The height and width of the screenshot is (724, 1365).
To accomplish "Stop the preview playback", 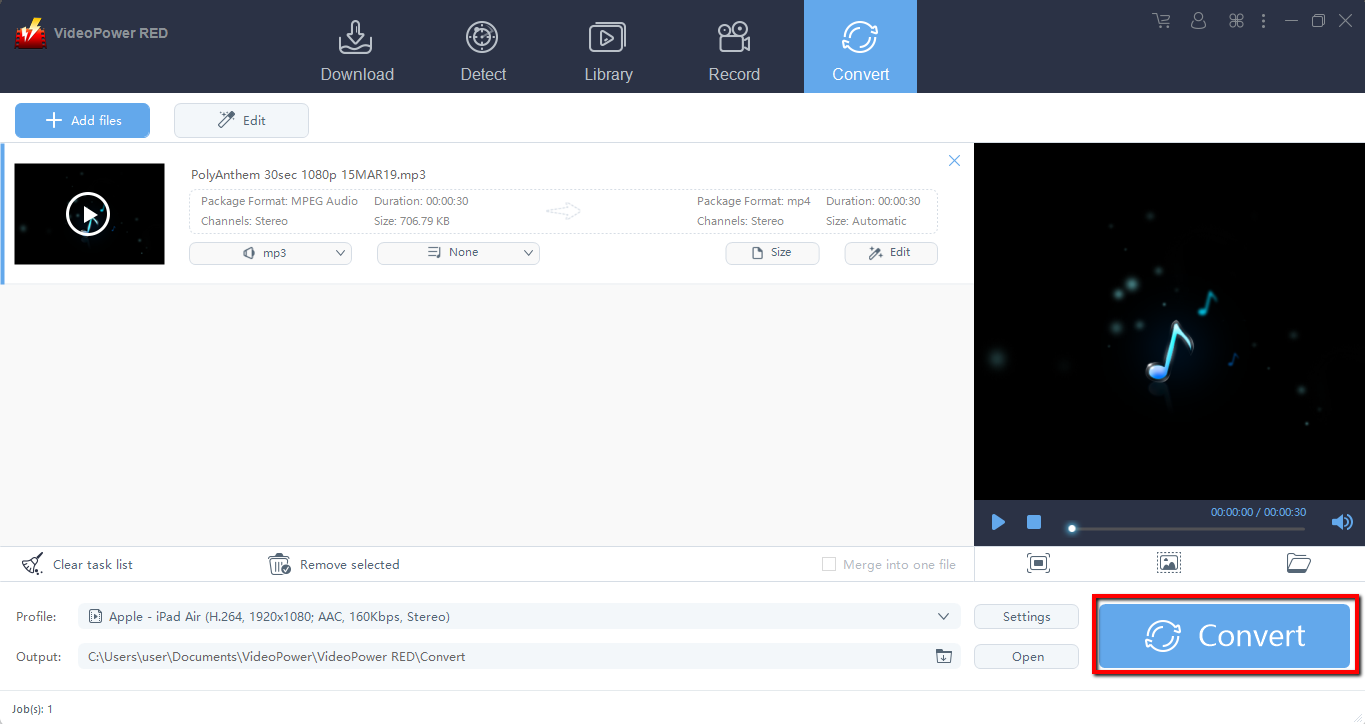I will [1034, 522].
